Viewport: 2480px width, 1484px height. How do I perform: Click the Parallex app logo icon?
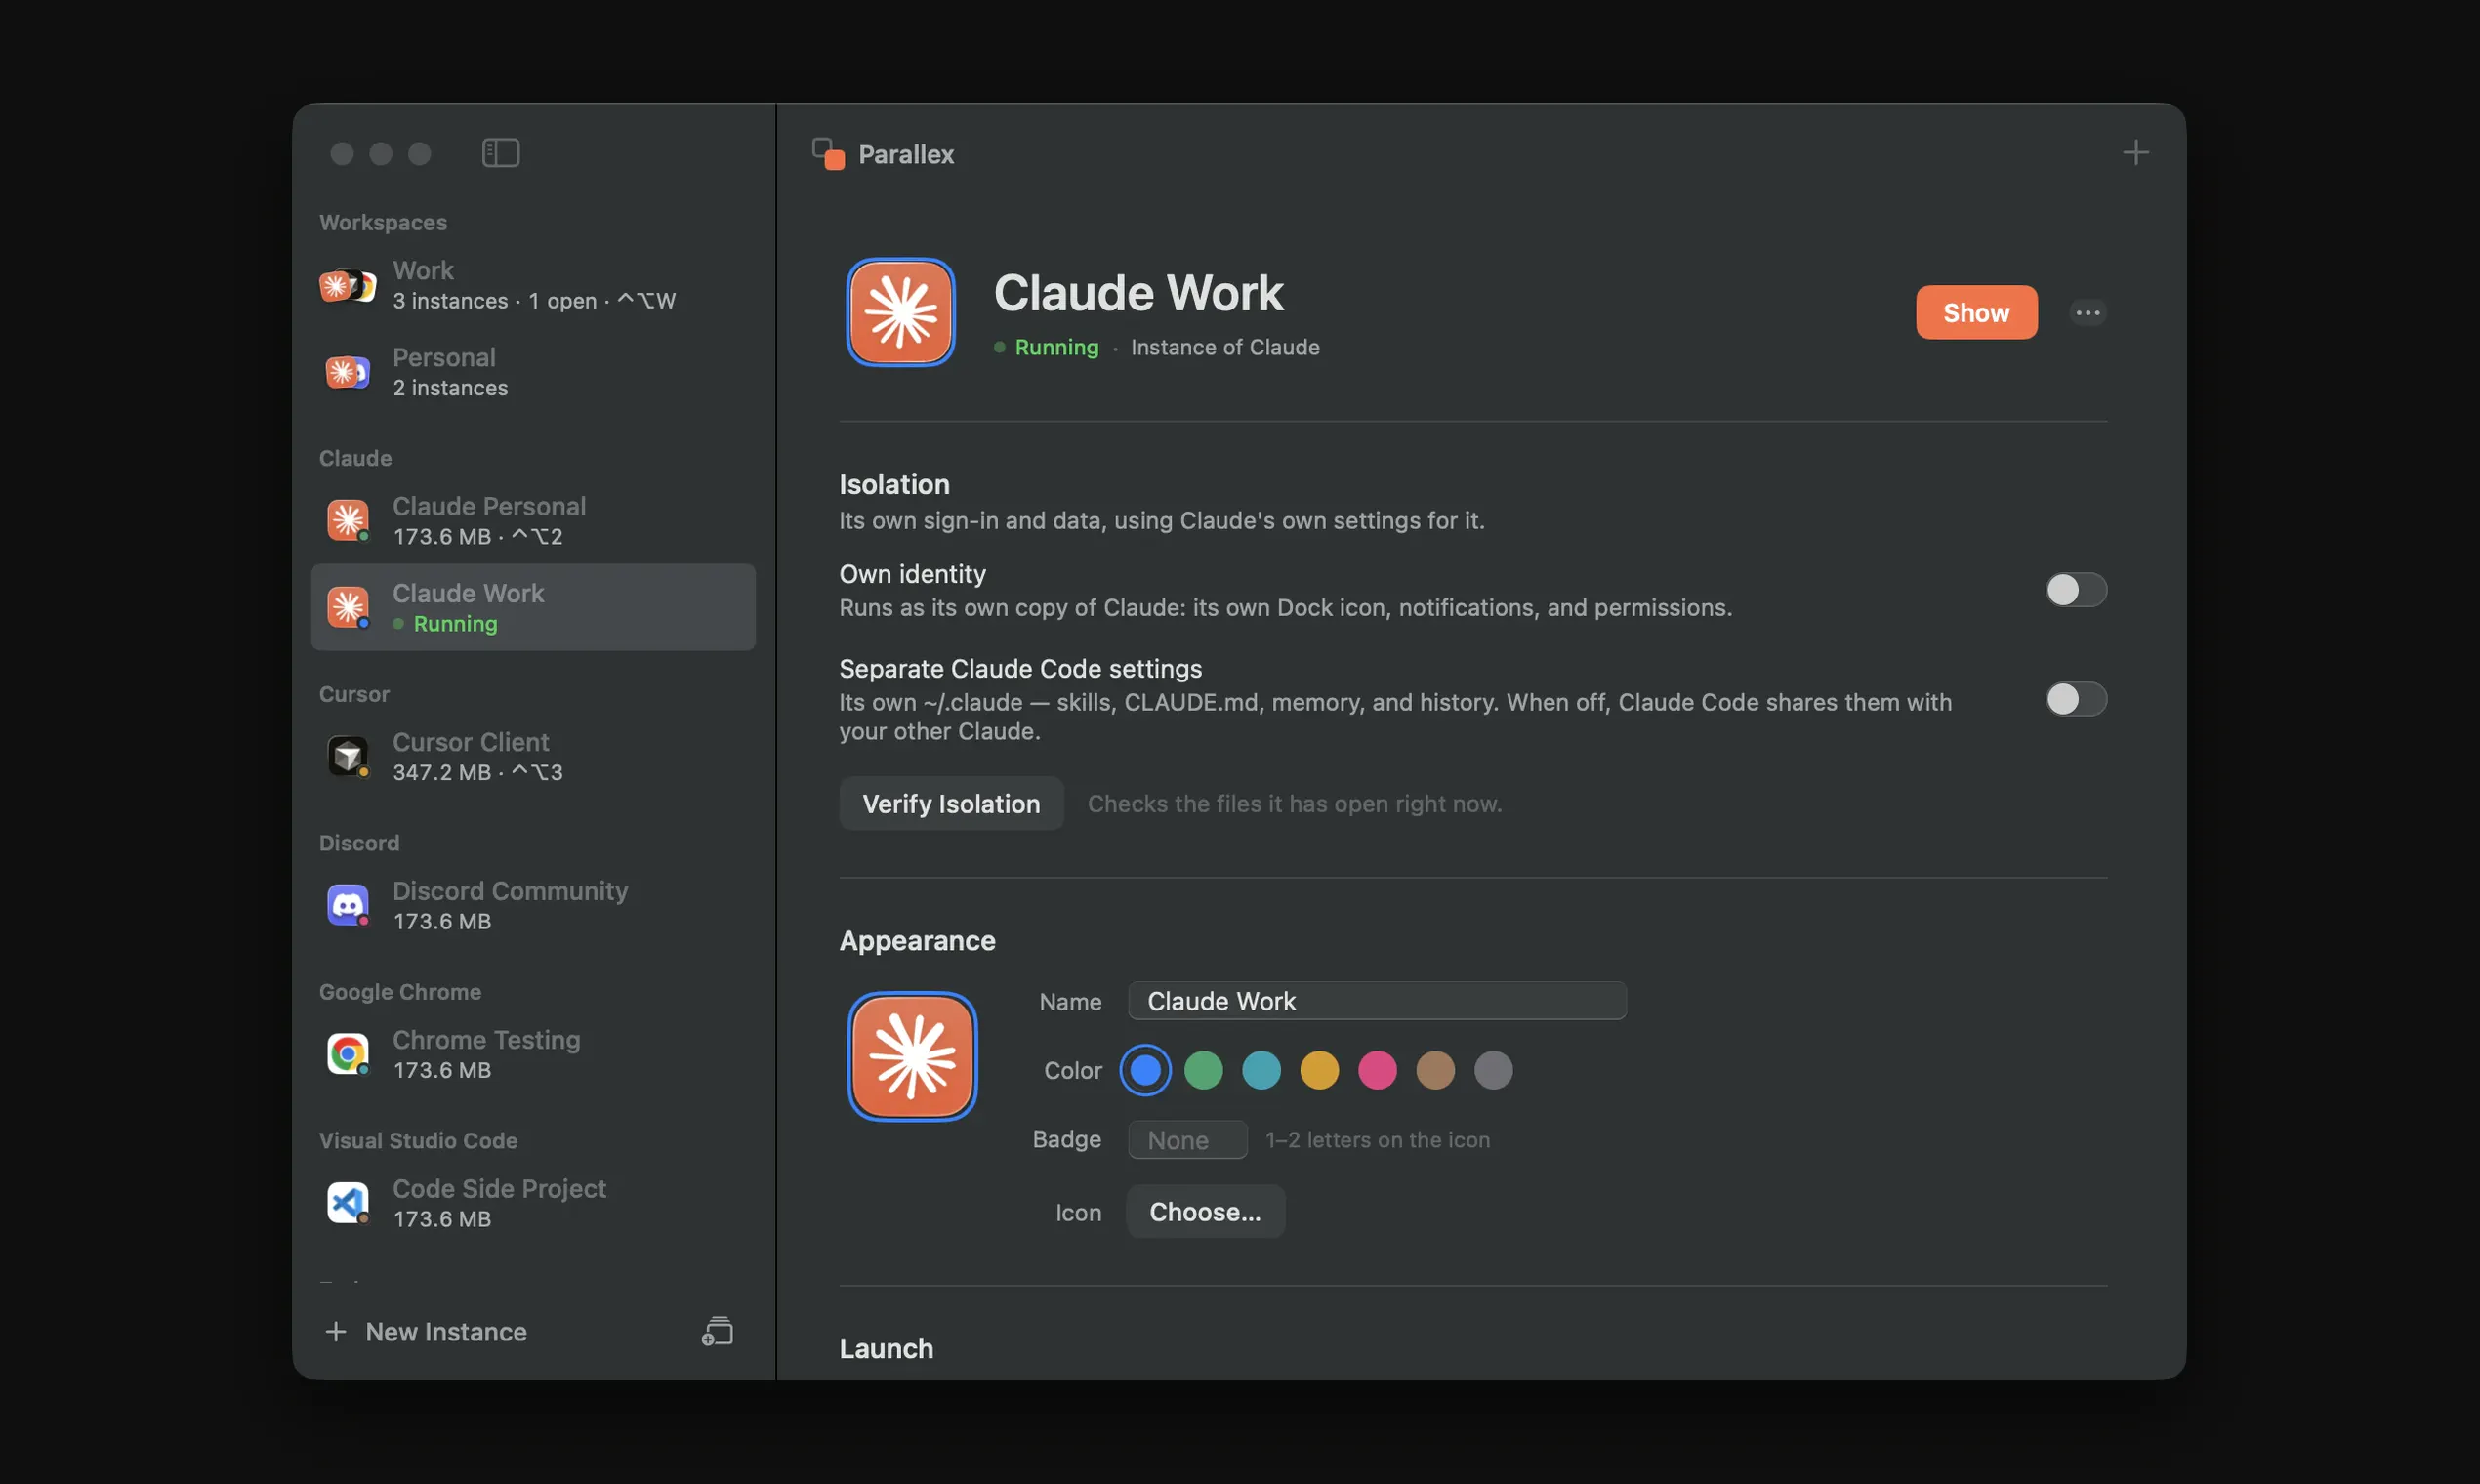pos(829,154)
